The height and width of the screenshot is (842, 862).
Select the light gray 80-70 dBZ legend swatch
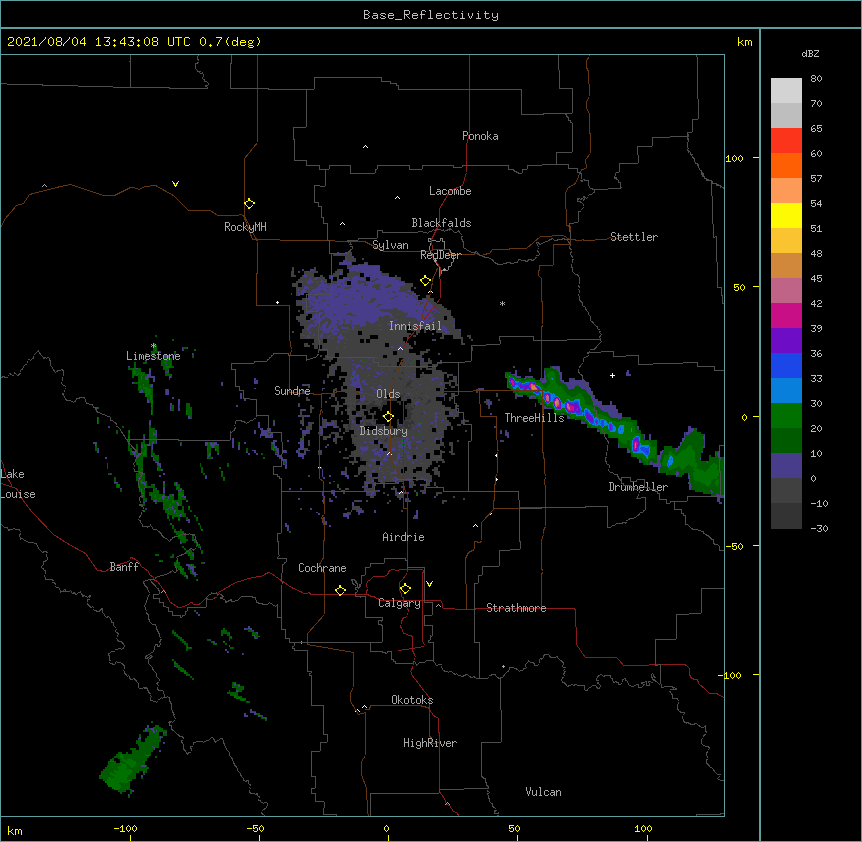click(x=786, y=91)
